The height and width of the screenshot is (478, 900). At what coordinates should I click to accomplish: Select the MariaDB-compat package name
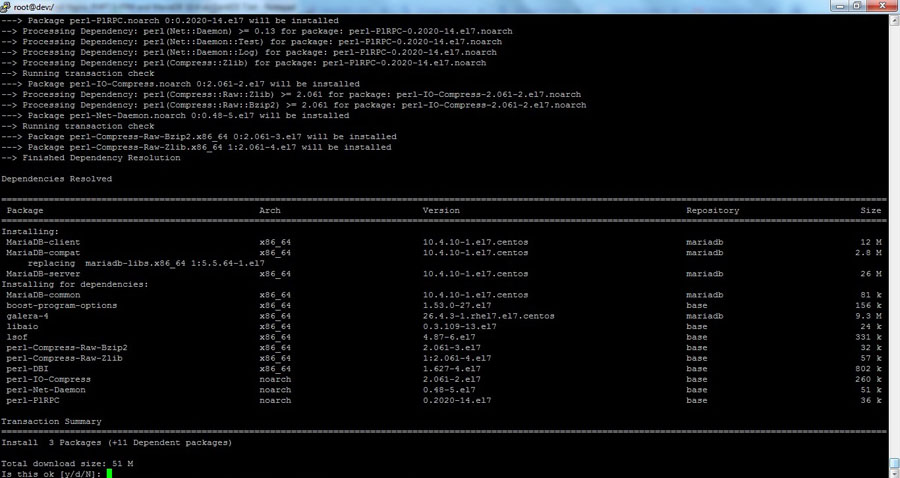pos(43,252)
